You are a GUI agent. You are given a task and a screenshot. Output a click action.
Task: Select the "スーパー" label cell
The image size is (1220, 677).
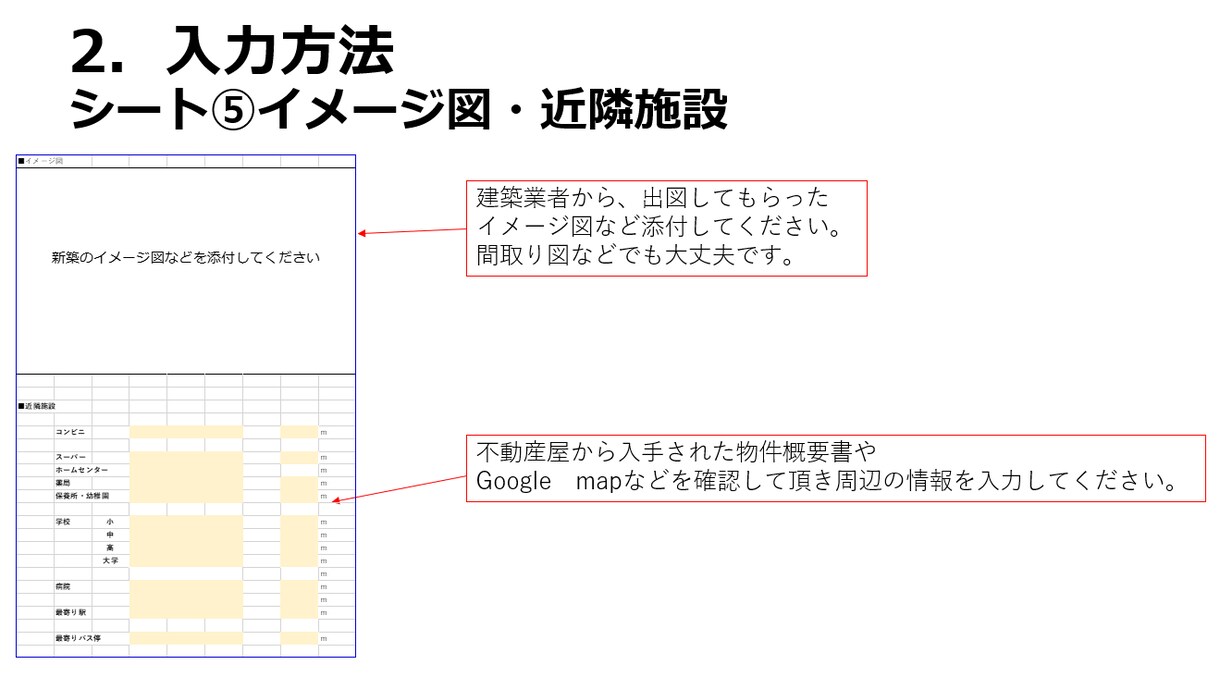72,457
